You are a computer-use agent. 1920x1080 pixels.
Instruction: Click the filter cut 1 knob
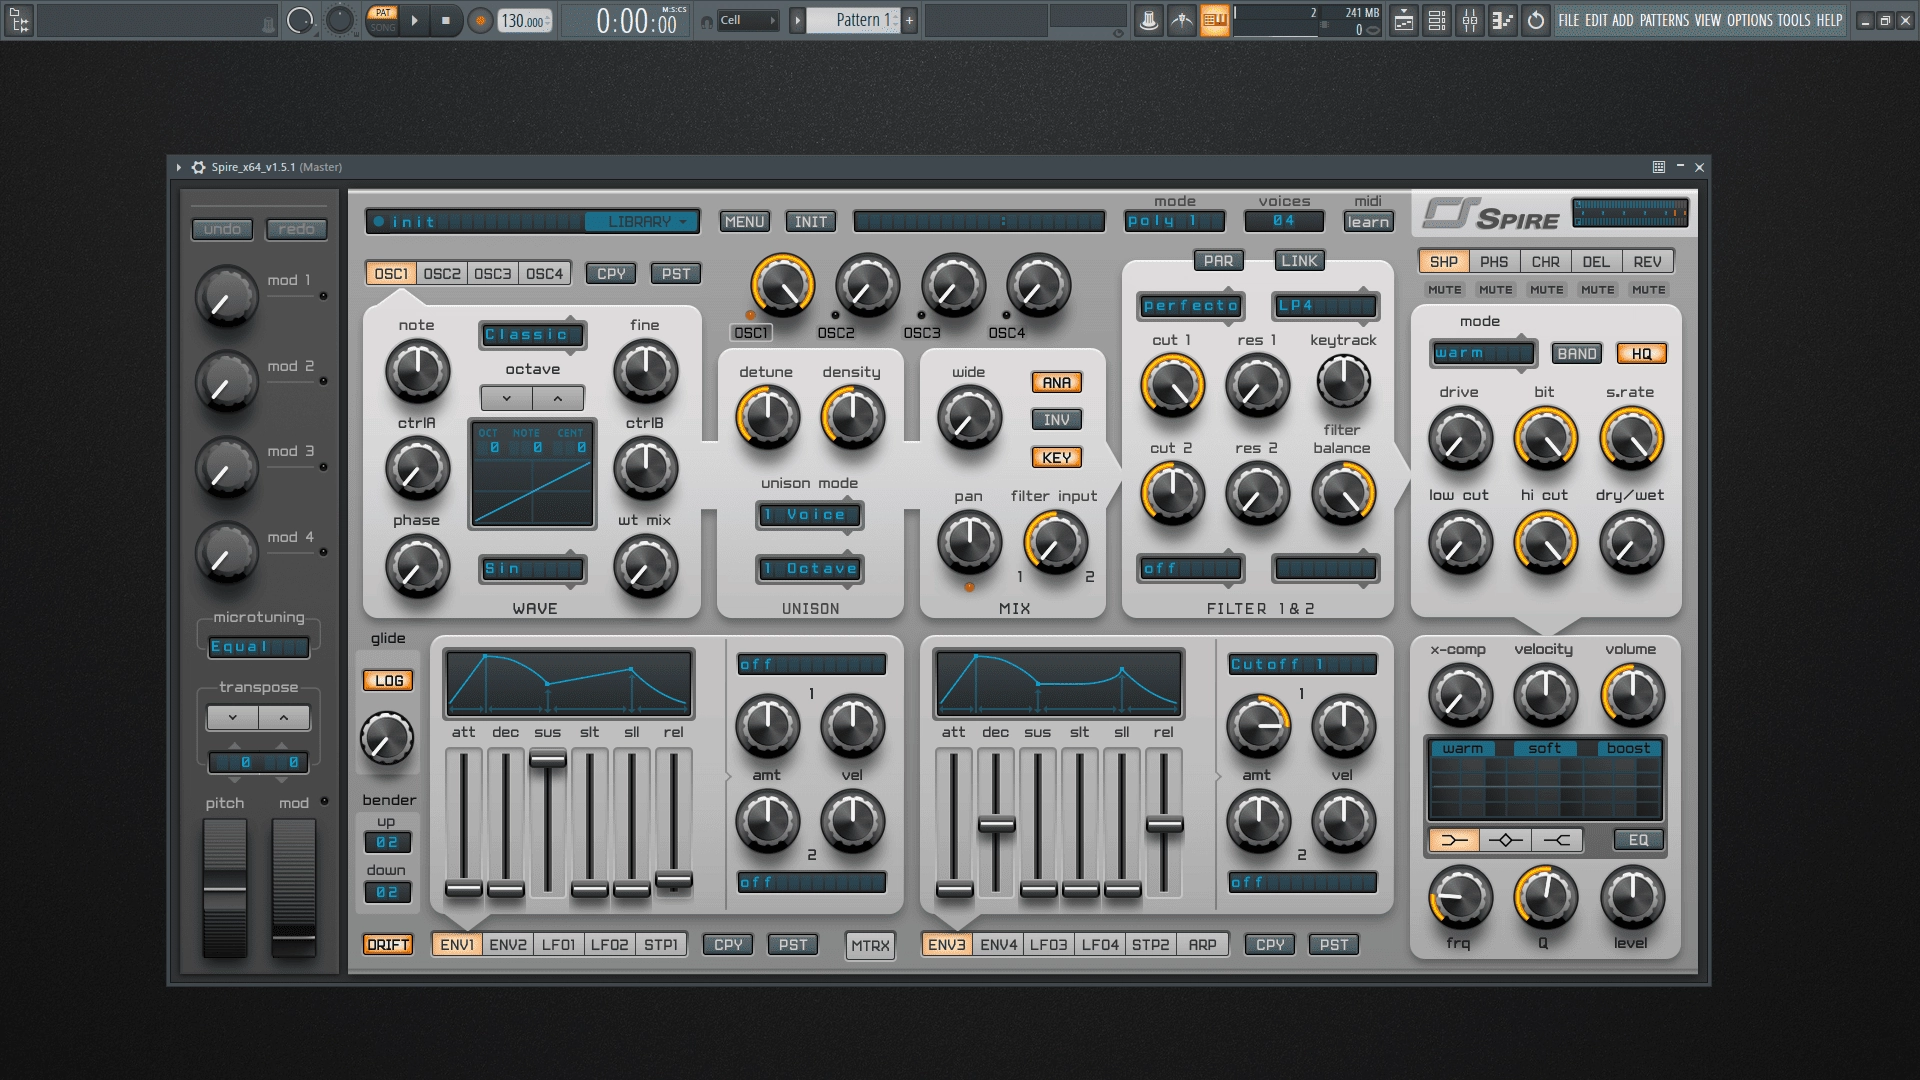(1173, 385)
